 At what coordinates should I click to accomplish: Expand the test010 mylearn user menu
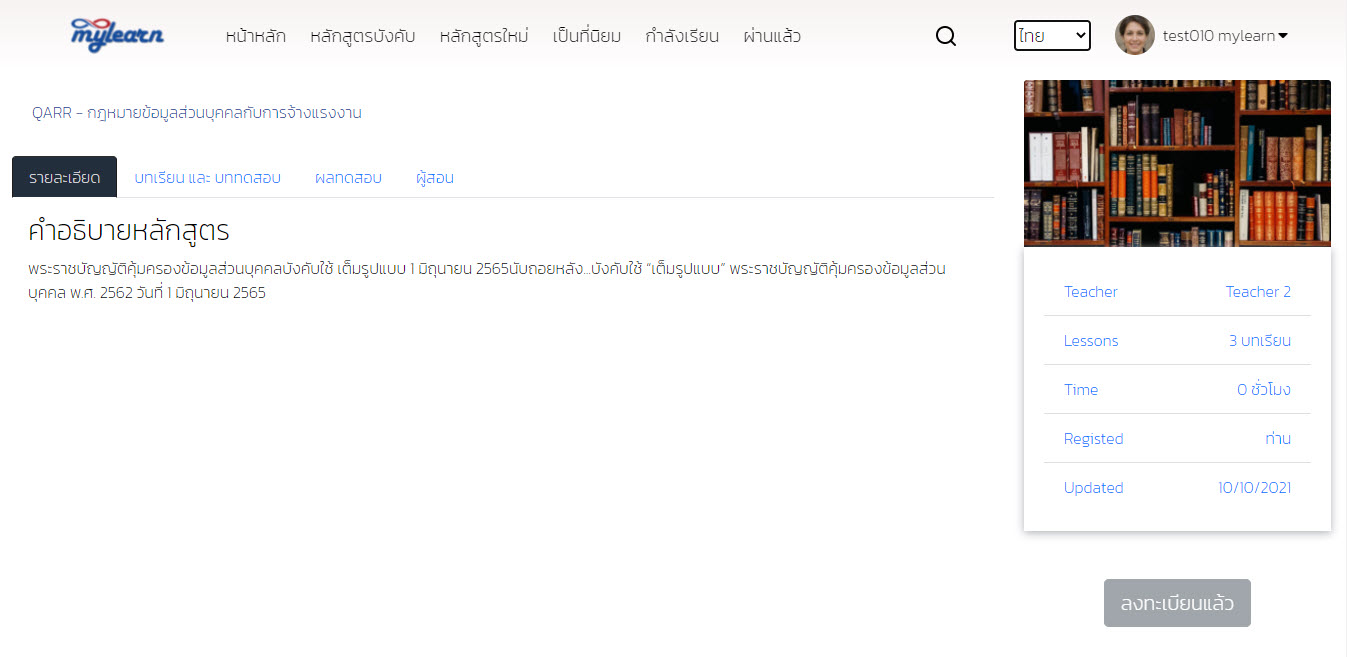(x=1225, y=36)
